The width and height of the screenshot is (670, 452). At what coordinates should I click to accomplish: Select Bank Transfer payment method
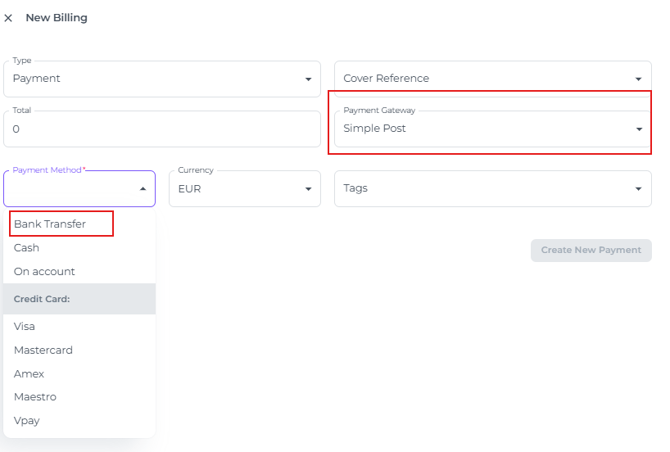[x=50, y=224]
